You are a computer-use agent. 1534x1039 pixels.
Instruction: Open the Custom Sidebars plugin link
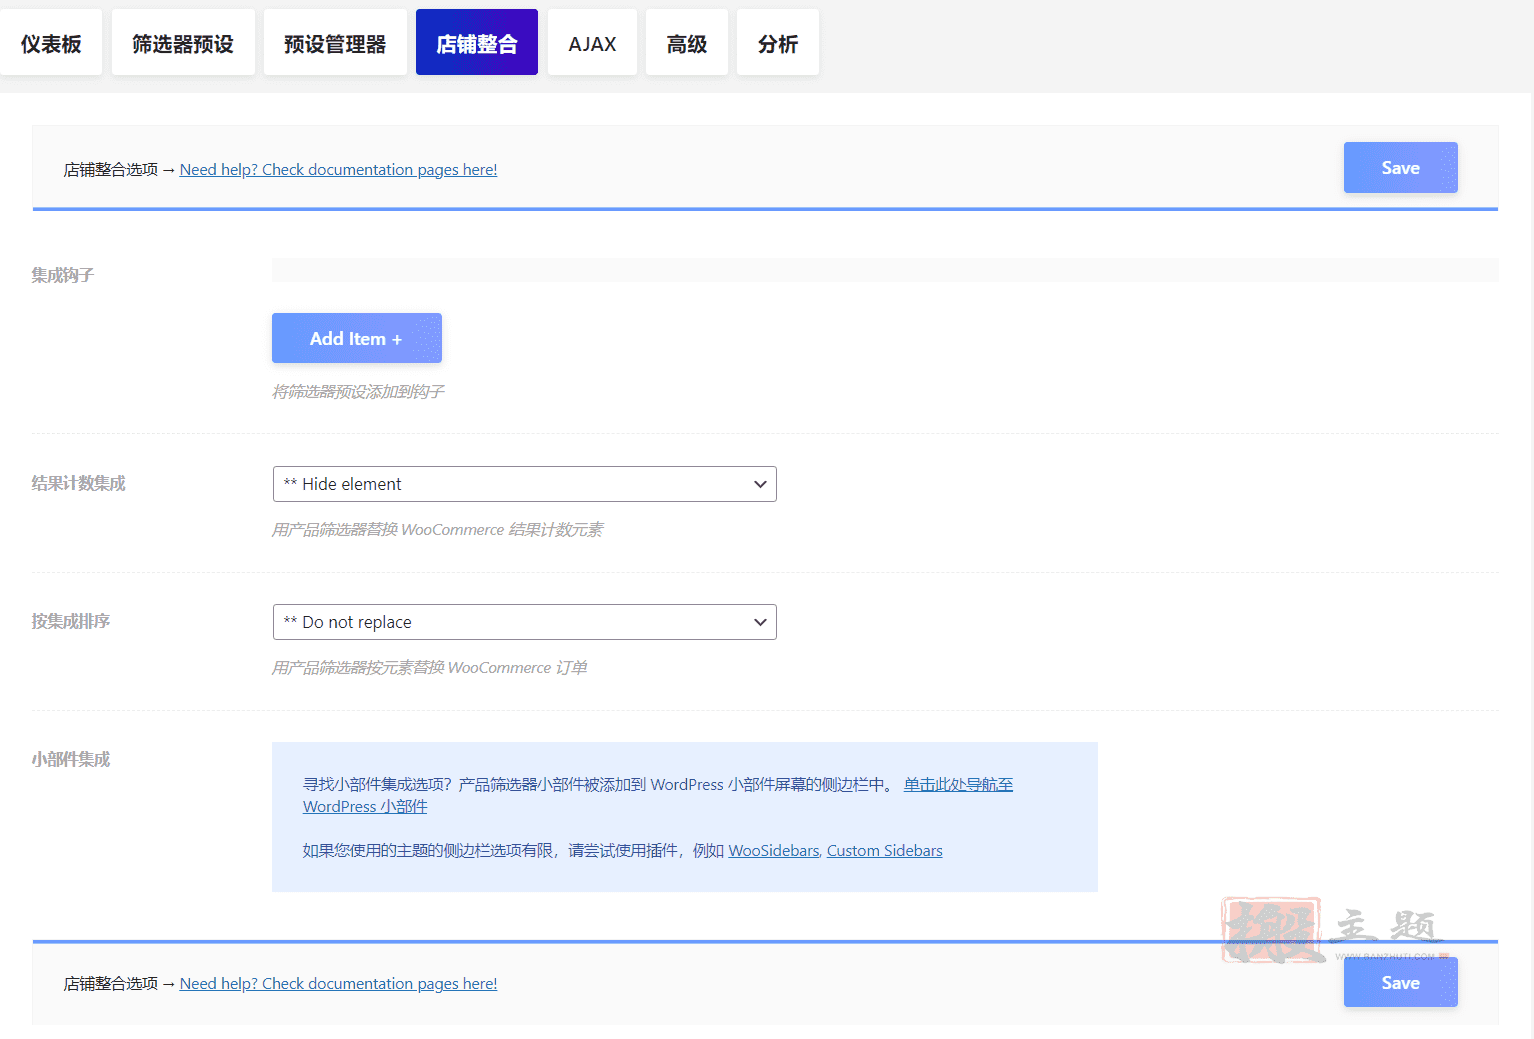(885, 851)
